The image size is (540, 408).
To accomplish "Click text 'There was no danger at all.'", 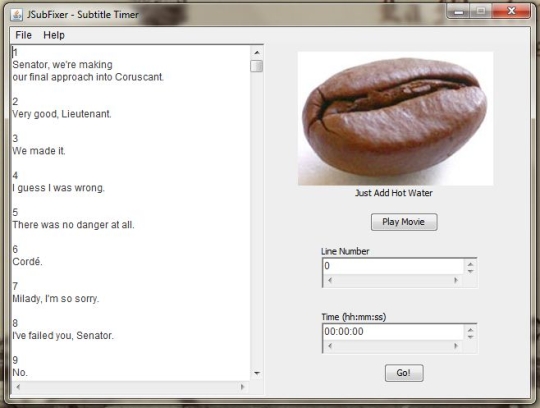I will pos(73,225).
